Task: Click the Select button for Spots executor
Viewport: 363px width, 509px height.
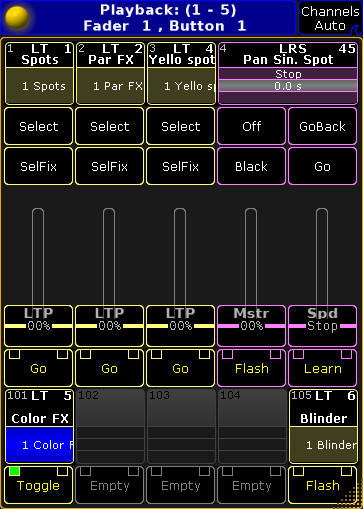Action: [38, 126]
